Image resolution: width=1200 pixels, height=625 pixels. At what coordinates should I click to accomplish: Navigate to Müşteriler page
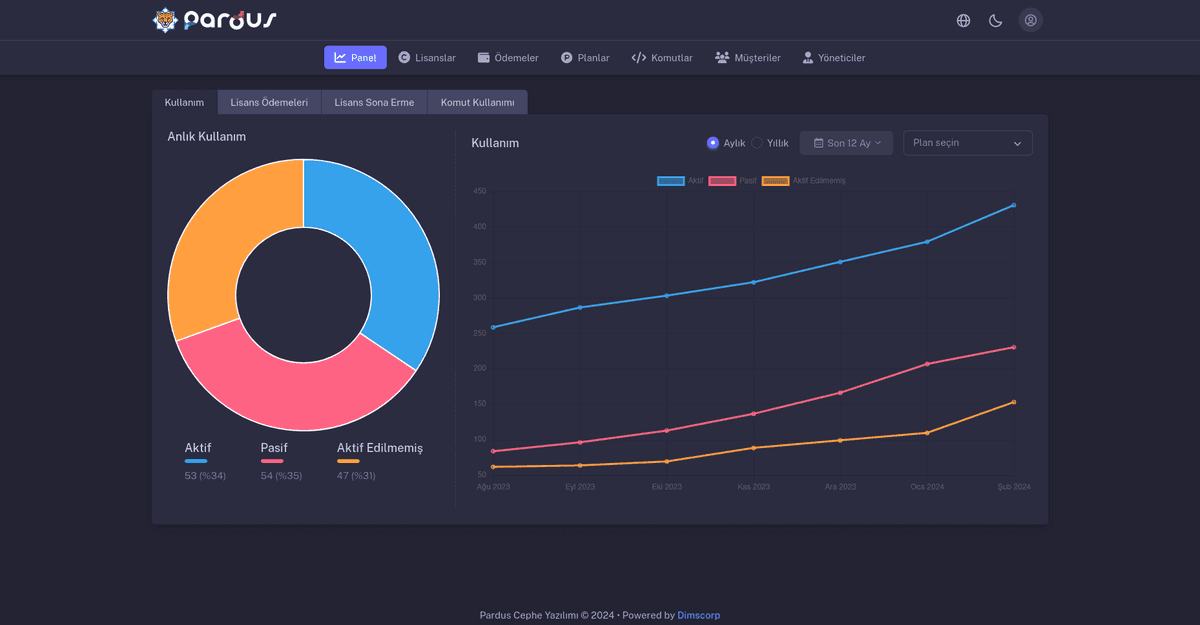(x=748, y=58)
